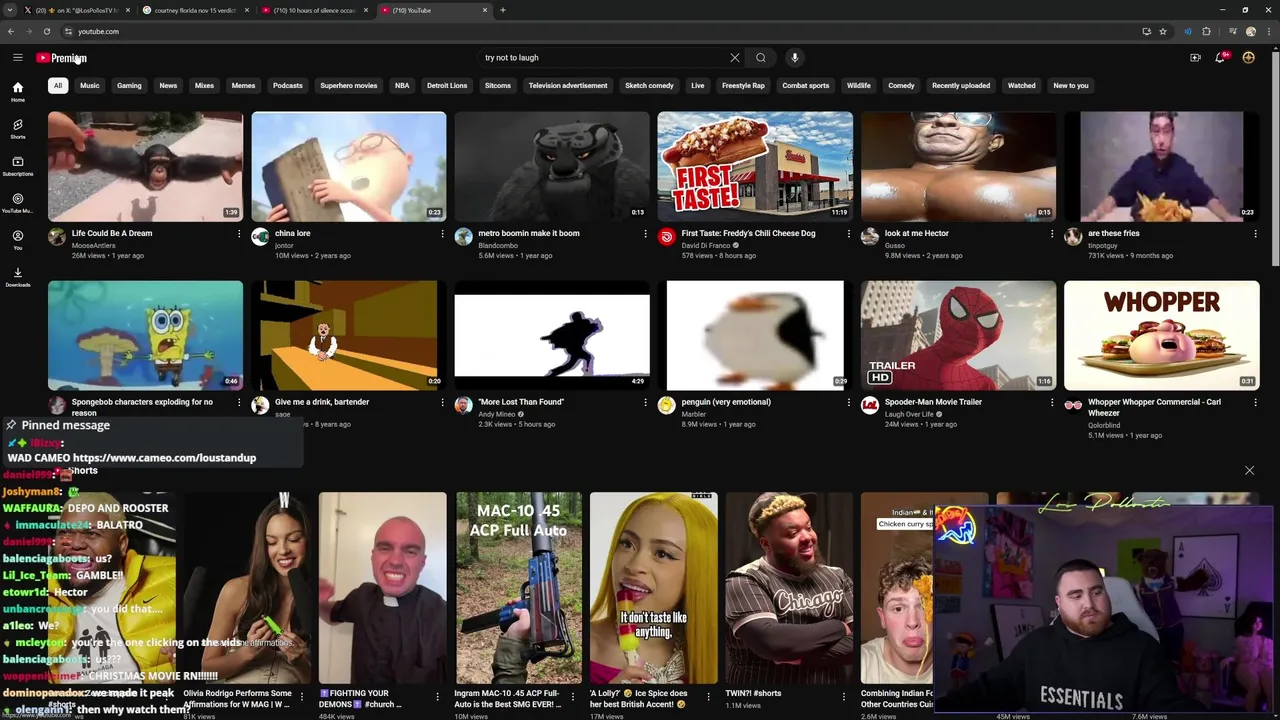Image resolution: width=1280 pixels, height=720 pixels.
Task: Clear the search box with the X icon
Action: pos(734,57)
